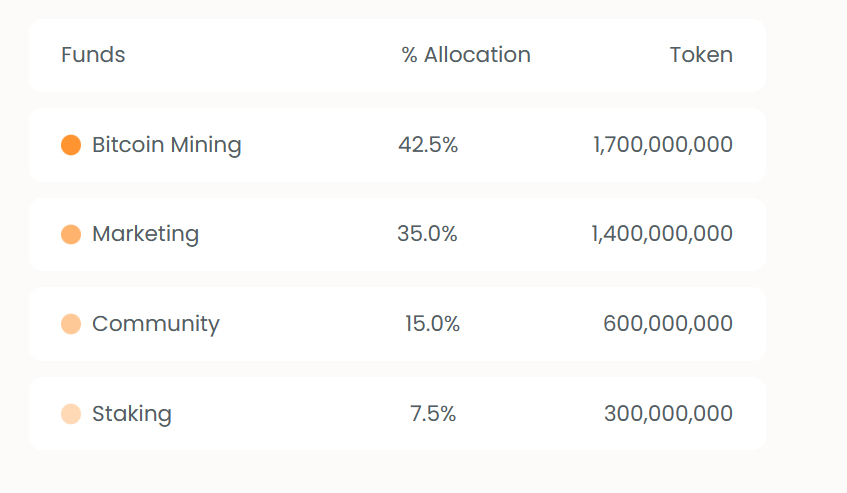Click the 600,000,000 token amount
The width and height of the screenshot is (847, 493).
(x=668, y=323)
